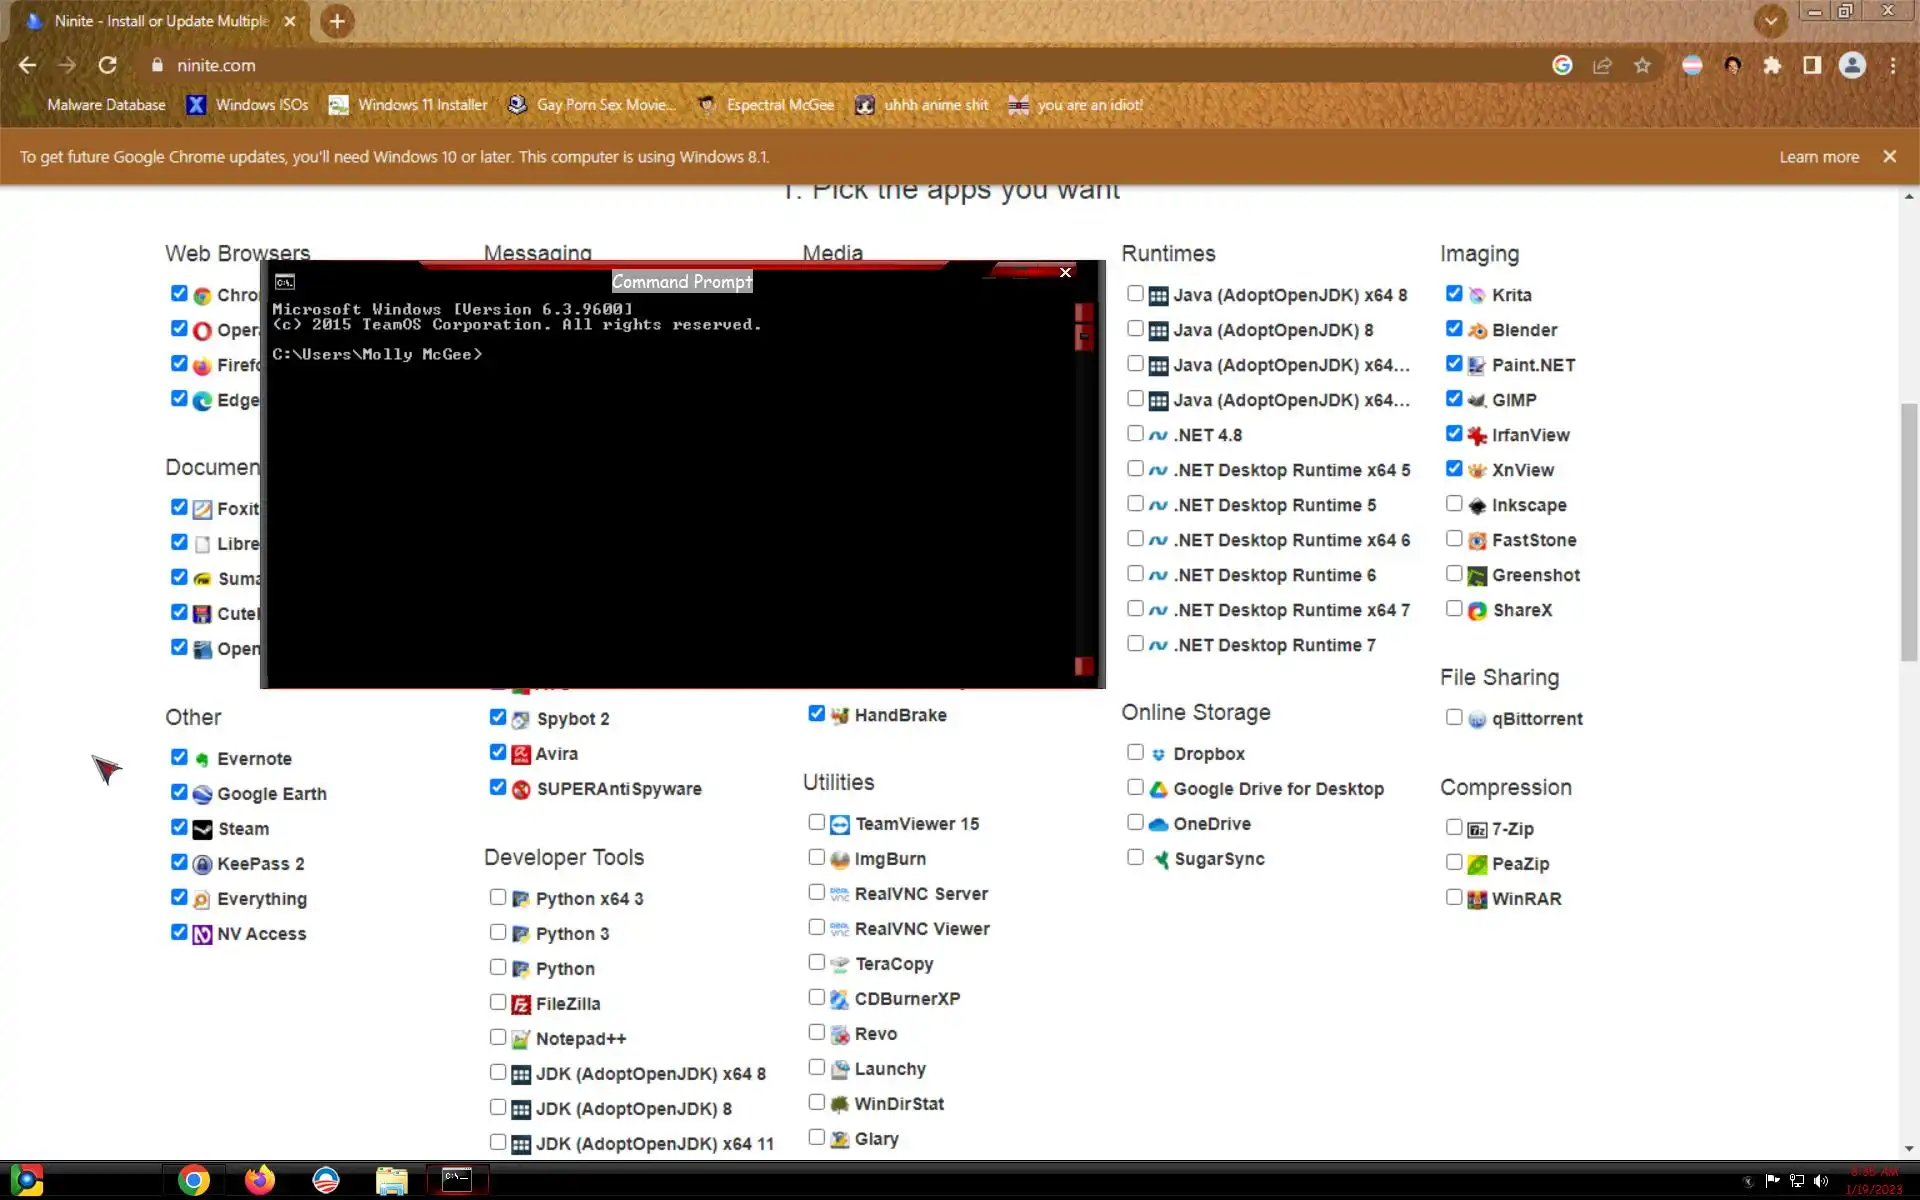Expand the tab search dropdown arrow
The width and height of the screenshot is (1920, 1200).
tap(1770, 20)
